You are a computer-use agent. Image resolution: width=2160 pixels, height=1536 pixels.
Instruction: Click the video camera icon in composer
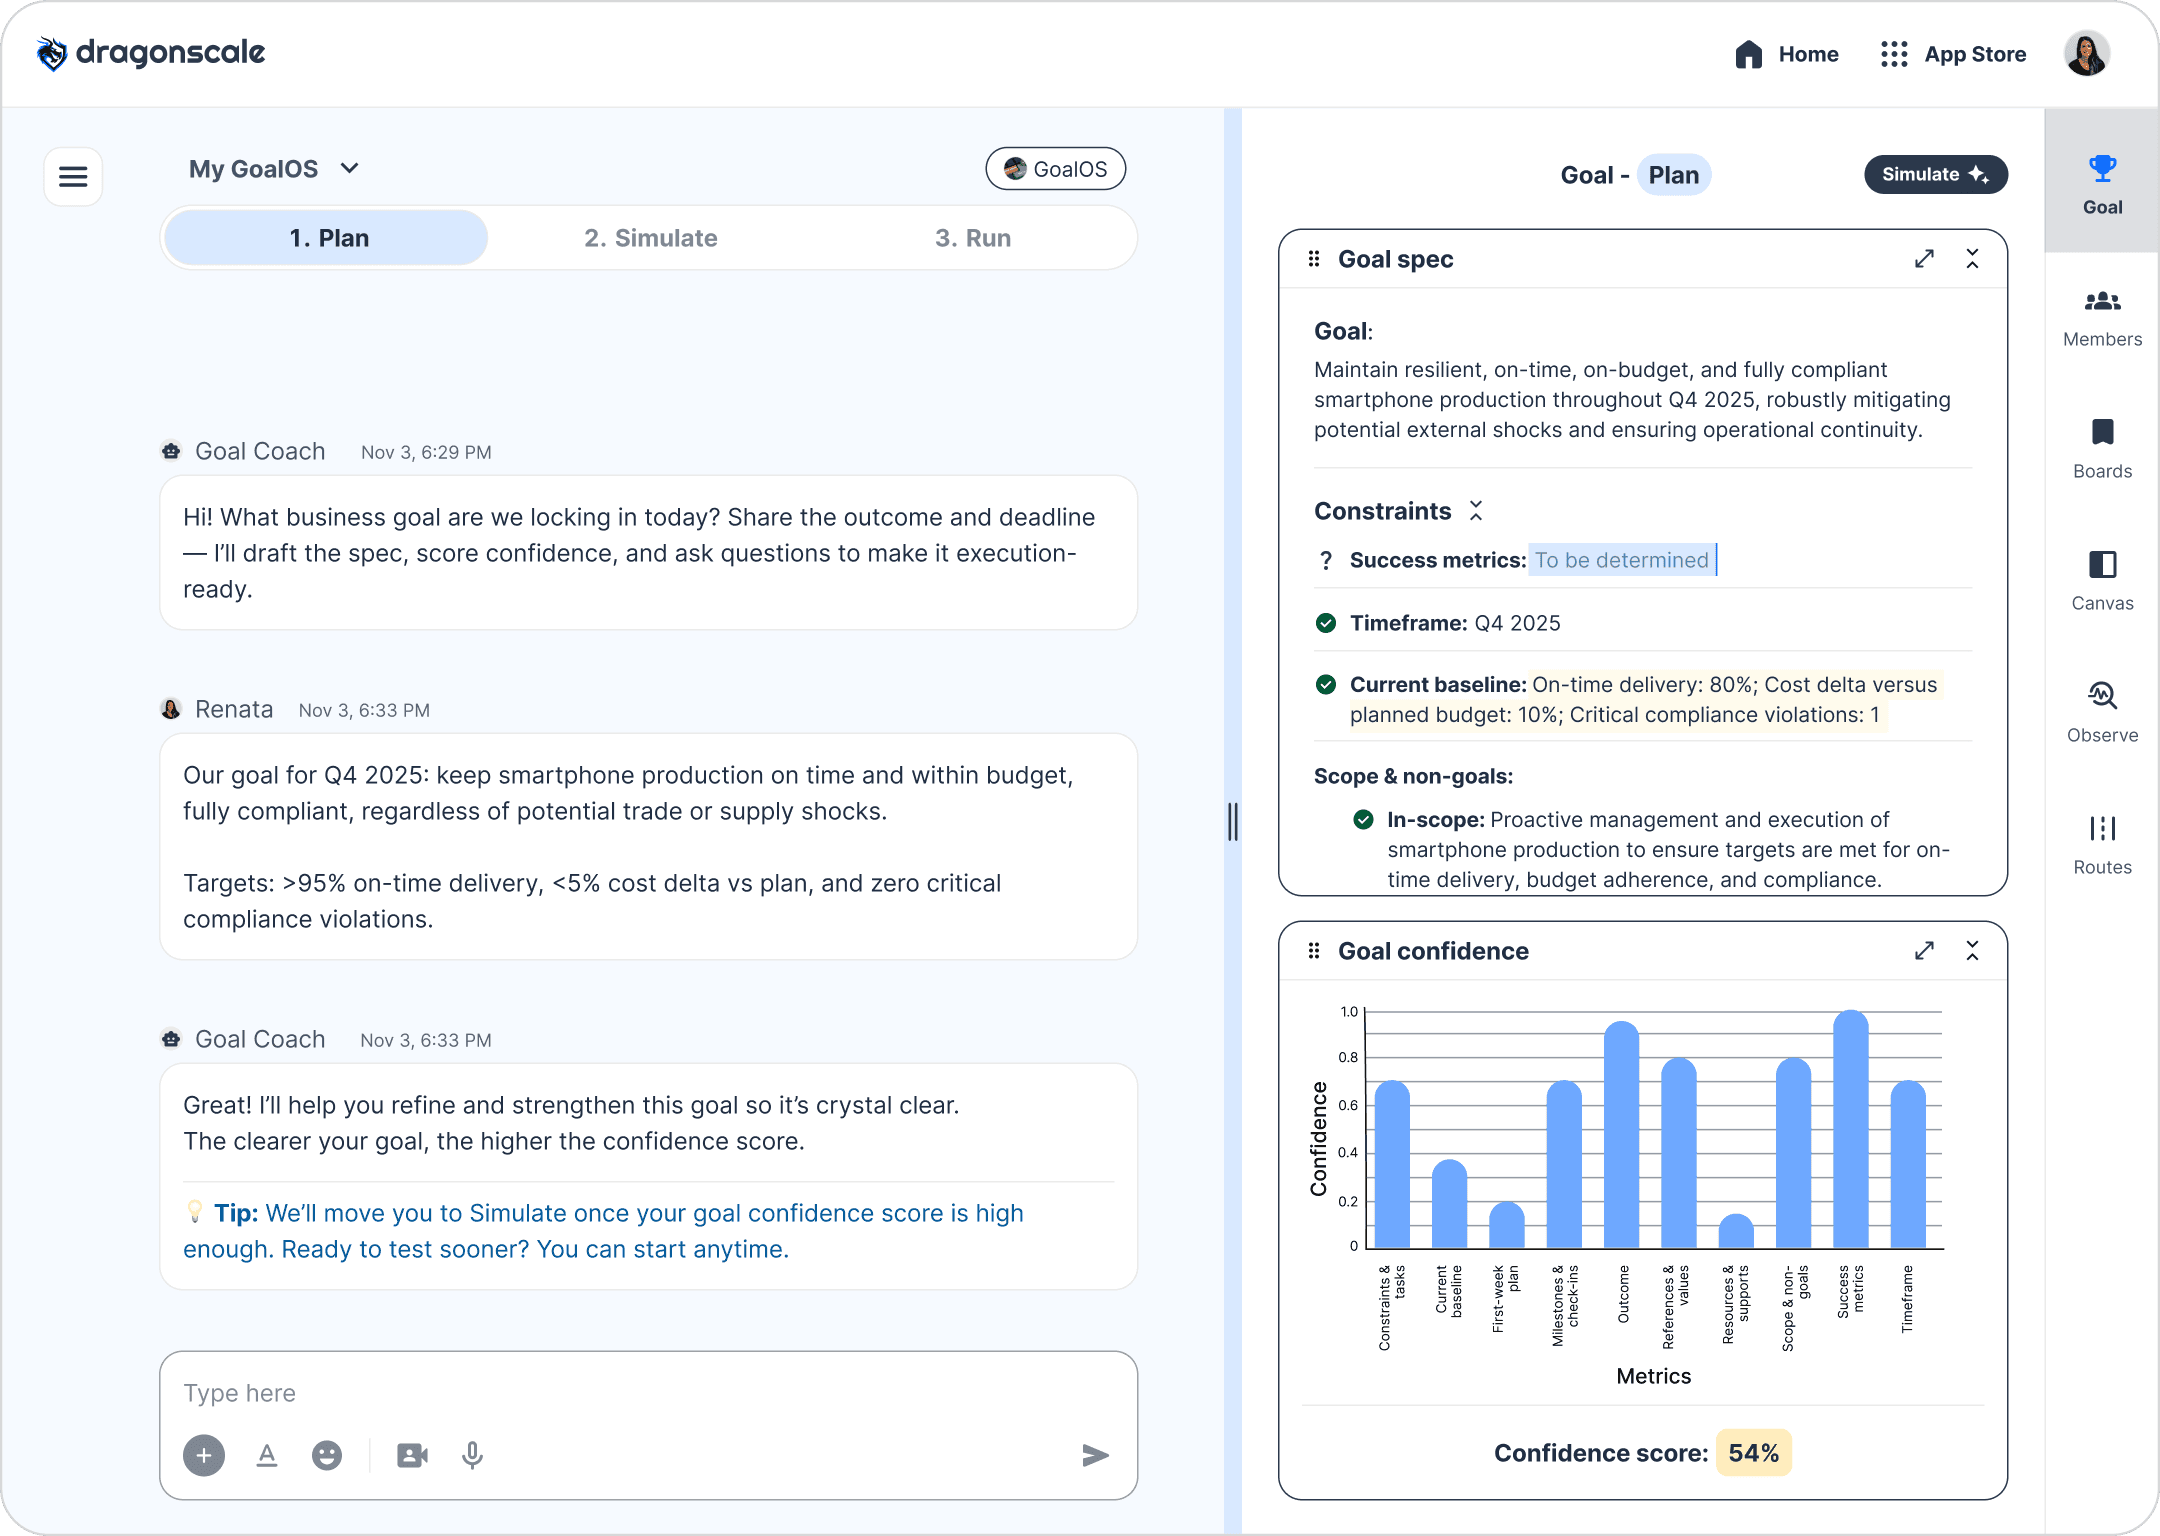point(412,1455)
